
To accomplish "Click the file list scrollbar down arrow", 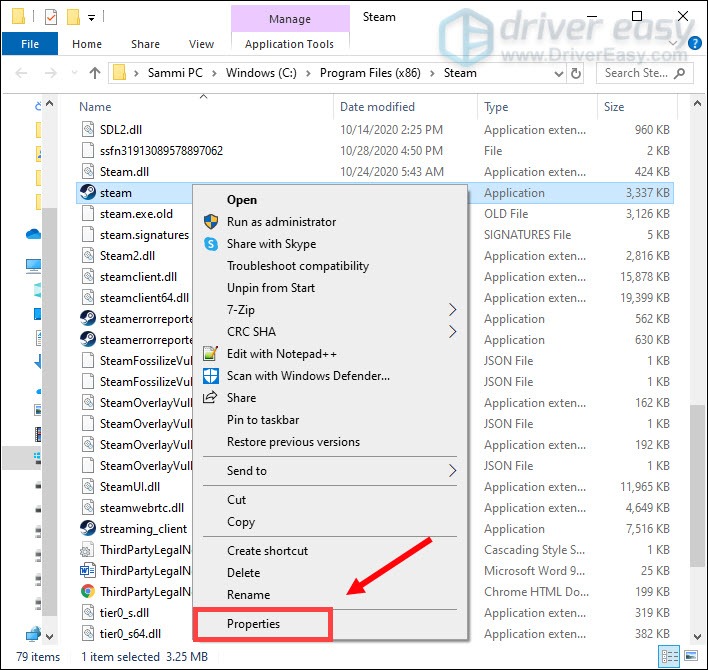I will (697, 637).
